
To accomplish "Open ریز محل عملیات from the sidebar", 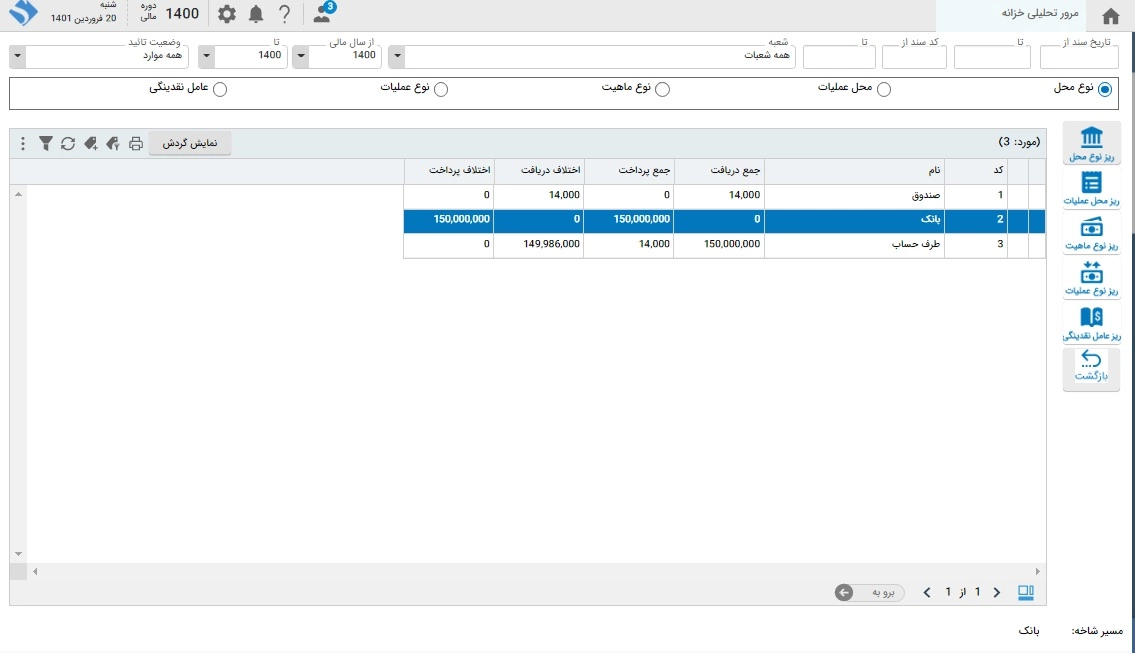I will [1092, 187].
